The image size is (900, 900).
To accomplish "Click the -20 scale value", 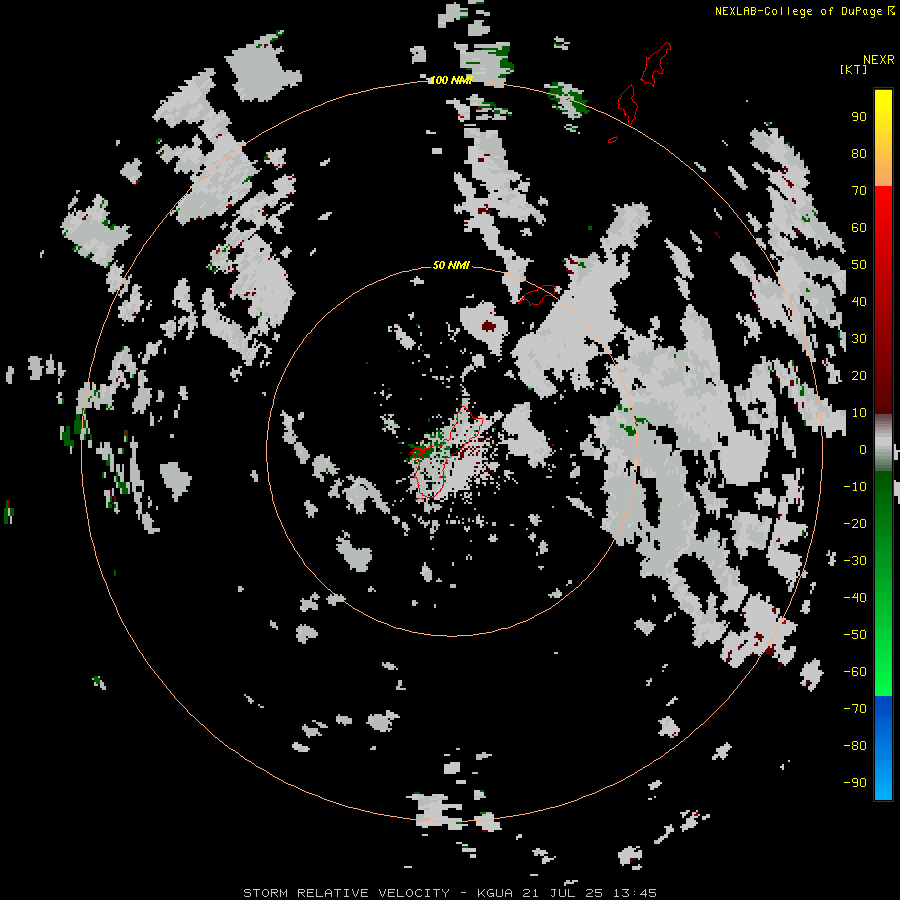I will (855, 523).
